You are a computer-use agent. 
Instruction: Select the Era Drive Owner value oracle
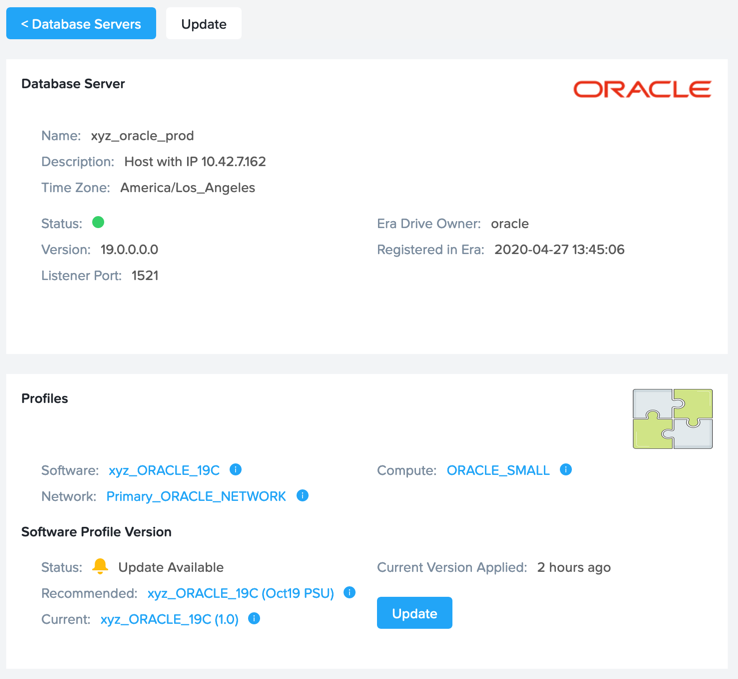point(510,224)
